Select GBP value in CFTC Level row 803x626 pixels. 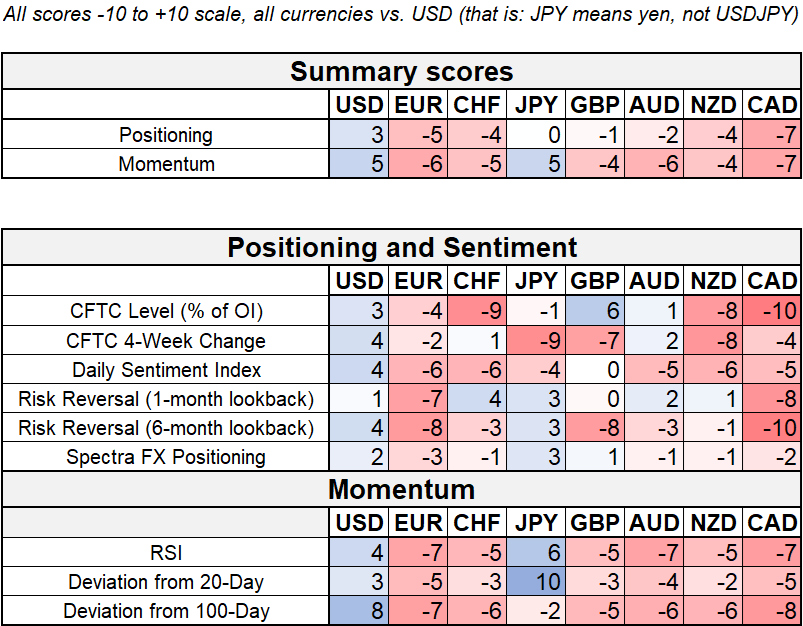pyautogui.click(x=595, y=311)
